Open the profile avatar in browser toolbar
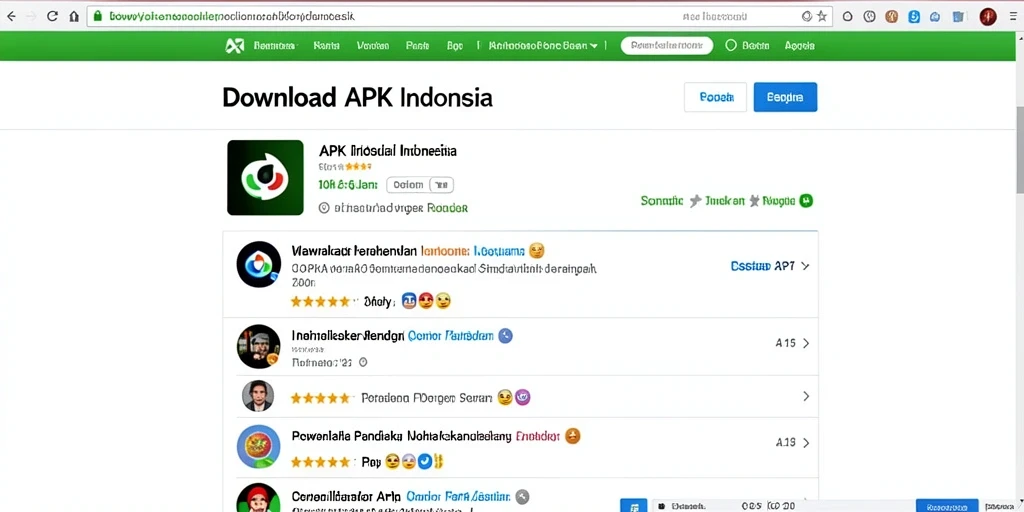The image size is (1024, 512). pos(988,16)
